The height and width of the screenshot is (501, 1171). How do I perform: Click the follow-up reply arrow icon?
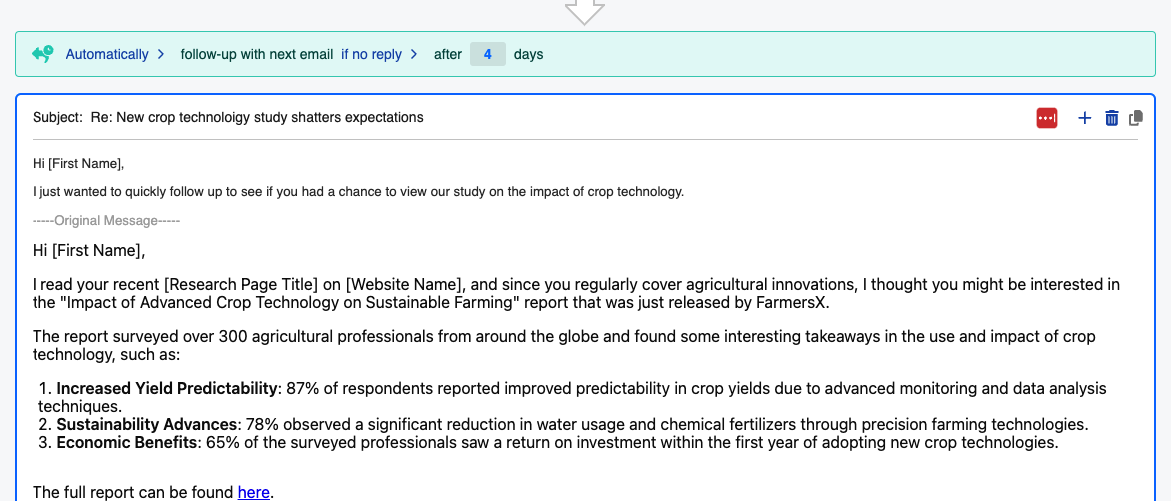click(x=42, y=54)
